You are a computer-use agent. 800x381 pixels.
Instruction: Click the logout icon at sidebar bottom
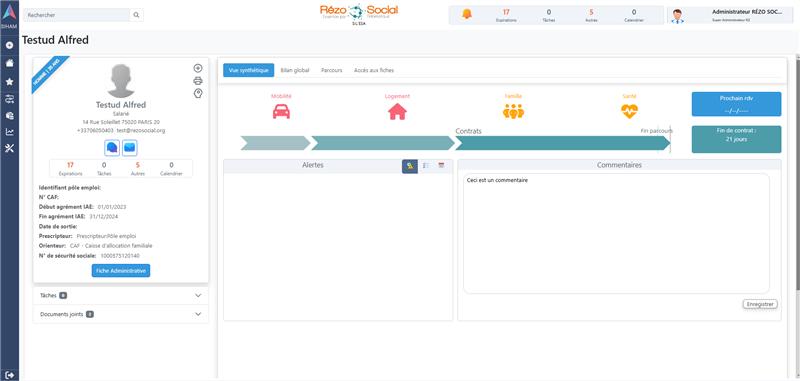tap(9, 375)
